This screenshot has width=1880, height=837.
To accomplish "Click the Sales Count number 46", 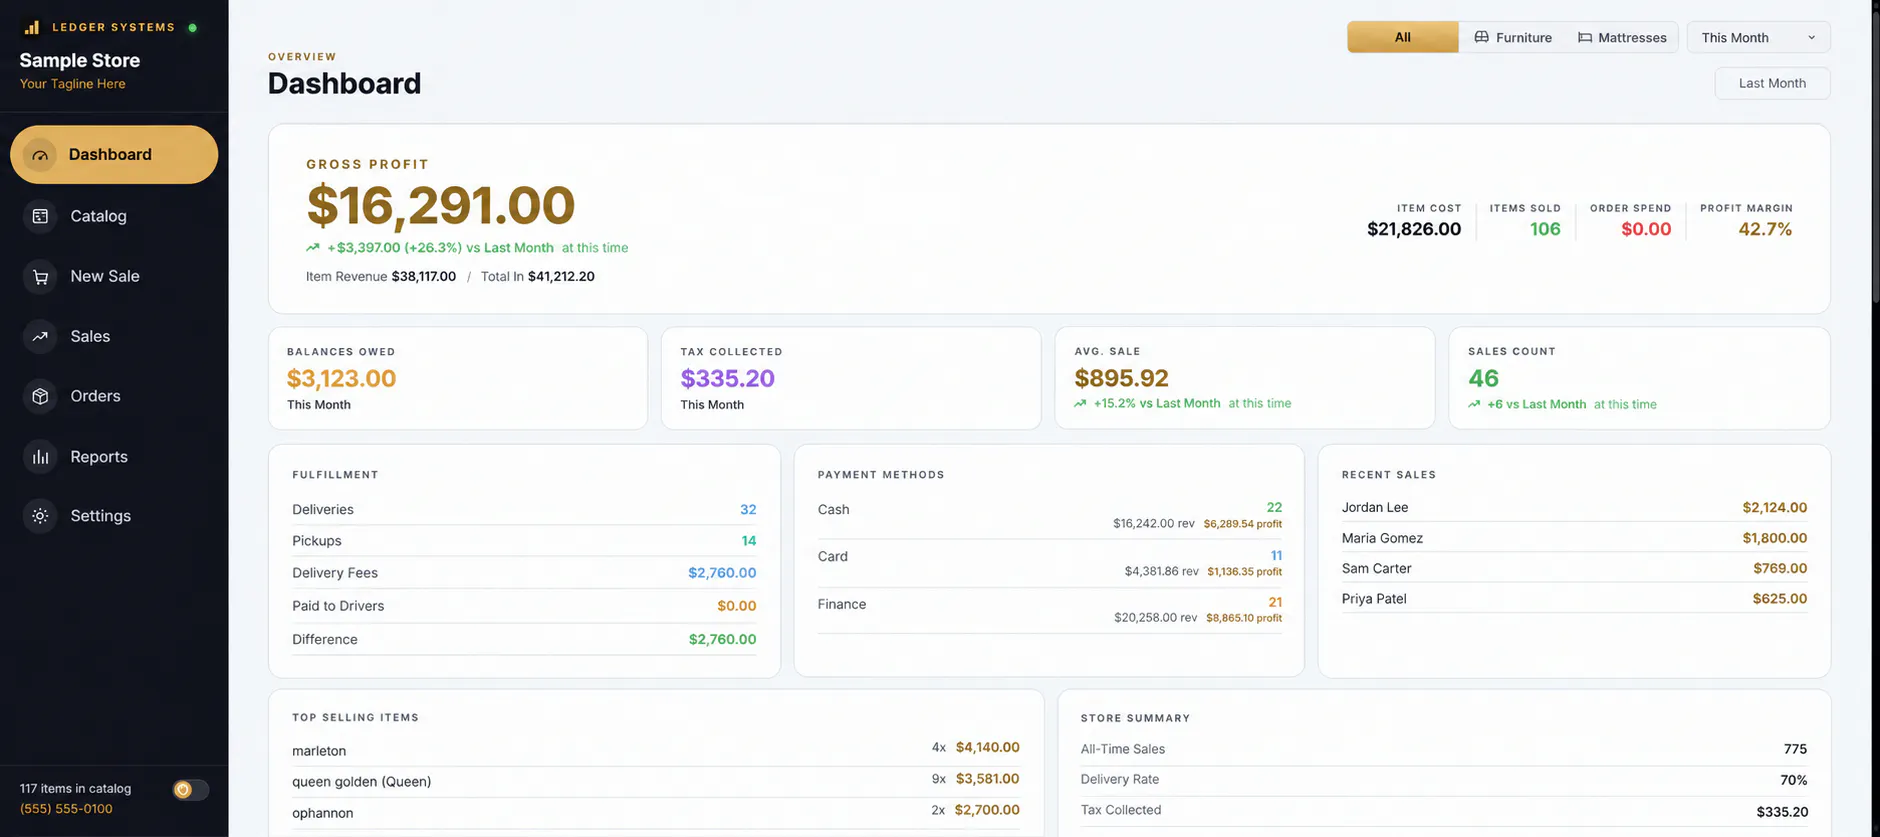I will (x=1483, y=378).
